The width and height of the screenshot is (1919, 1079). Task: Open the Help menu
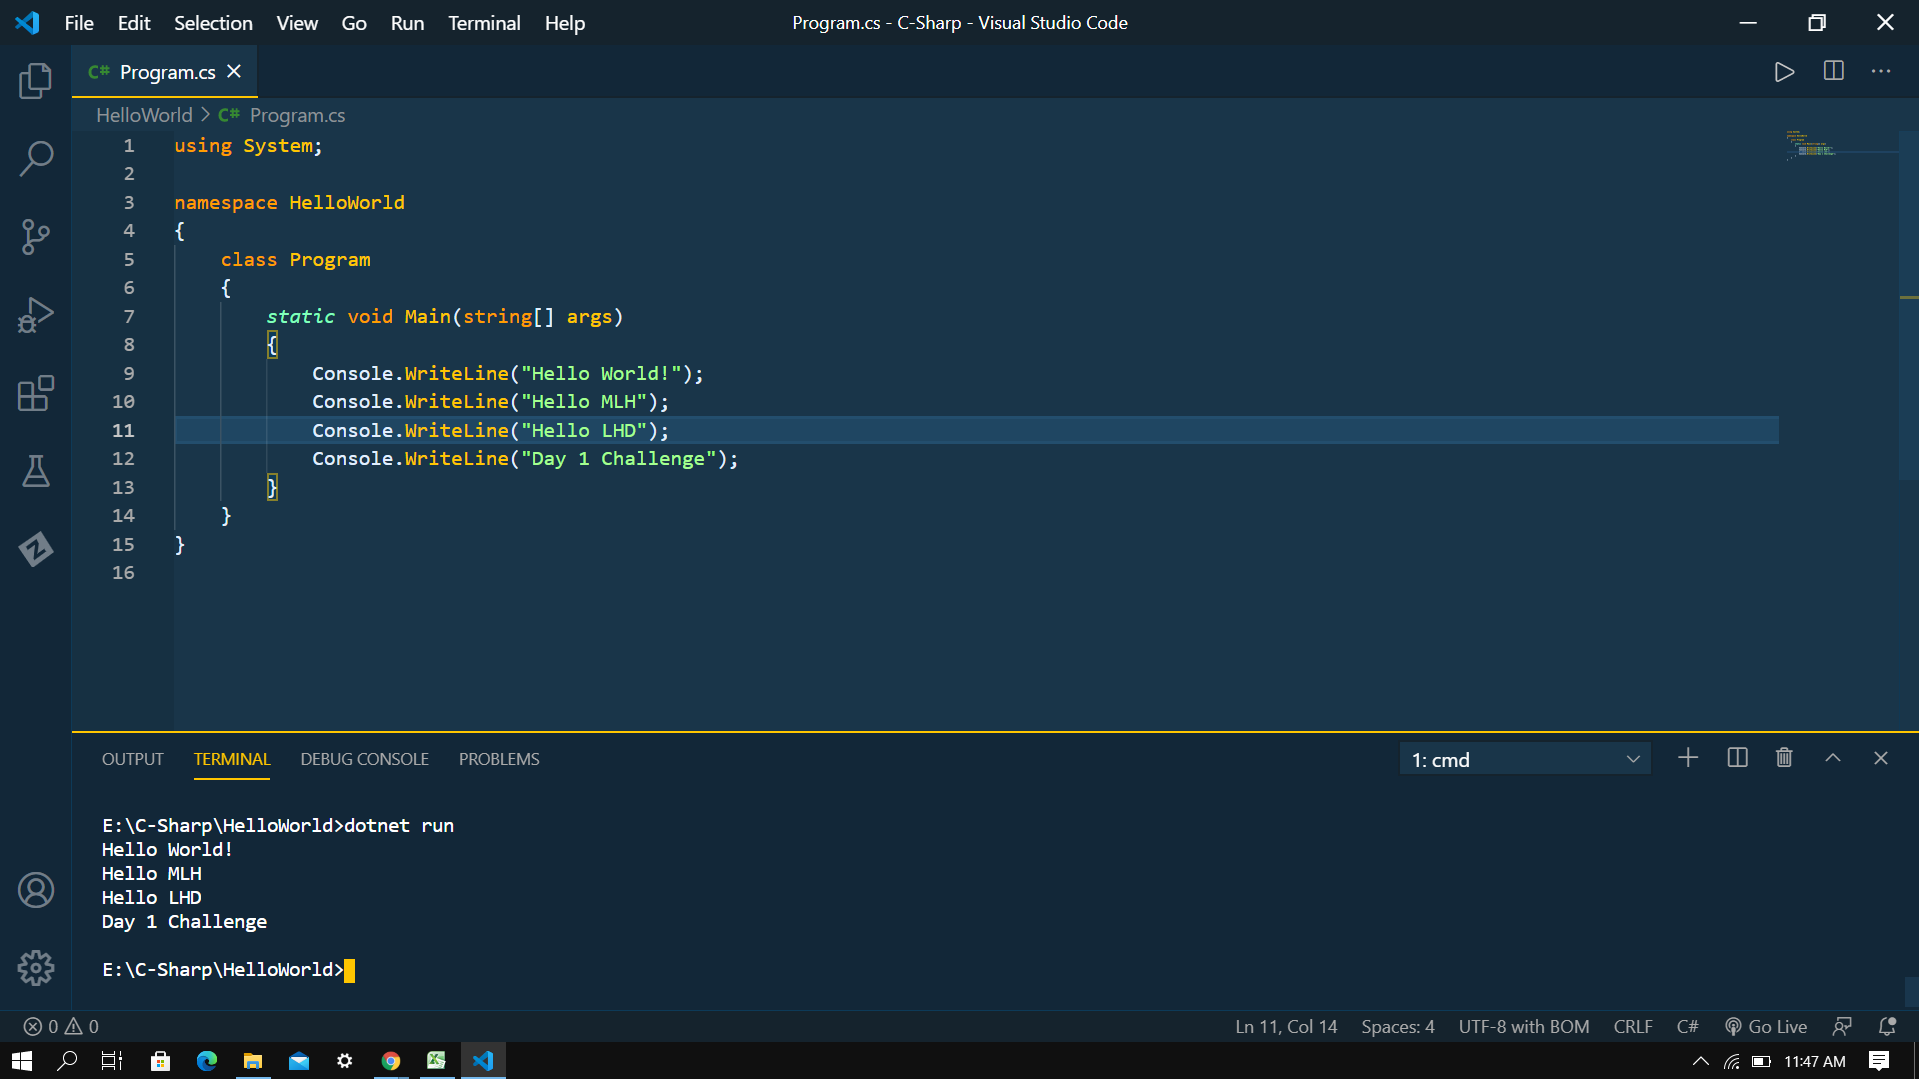565,22
